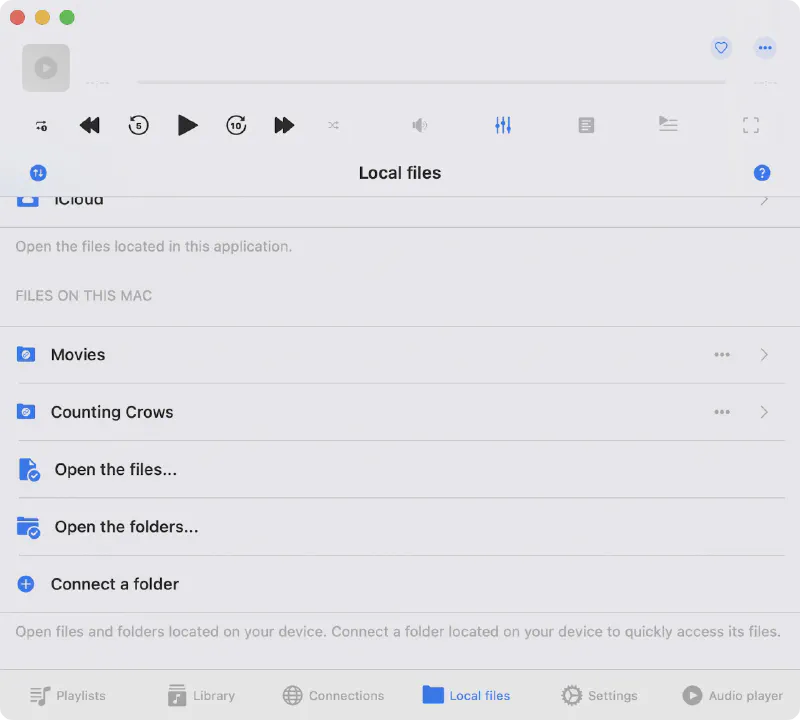The image size is (800, 720).
Task: Jump to the previous track
Action: [x=90, y=125]
